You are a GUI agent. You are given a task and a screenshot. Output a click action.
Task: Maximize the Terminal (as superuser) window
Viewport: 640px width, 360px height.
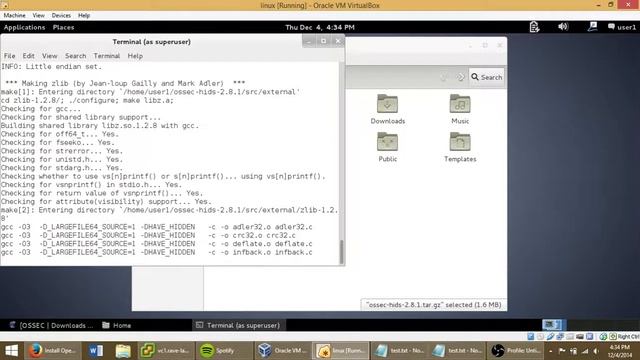[x=323, y=41]
